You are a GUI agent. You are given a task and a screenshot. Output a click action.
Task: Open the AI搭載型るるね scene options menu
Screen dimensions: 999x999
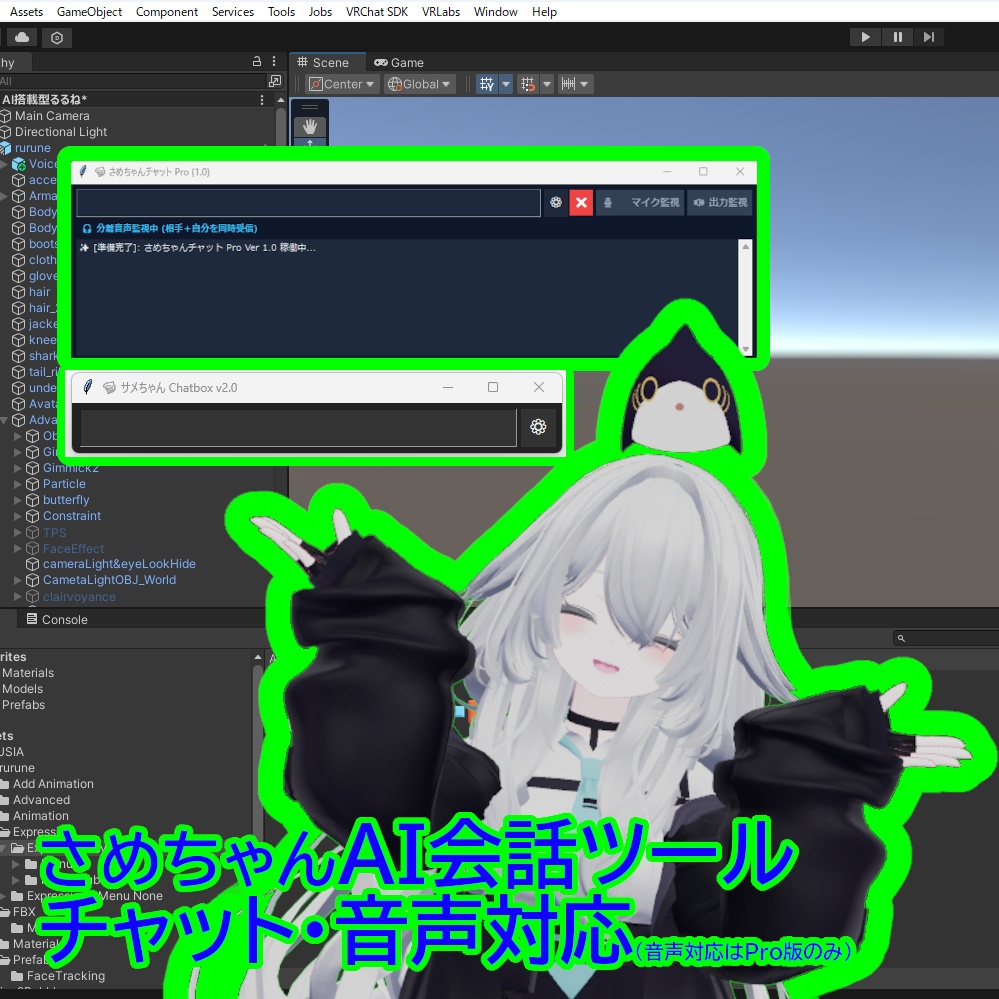(262, 100)
